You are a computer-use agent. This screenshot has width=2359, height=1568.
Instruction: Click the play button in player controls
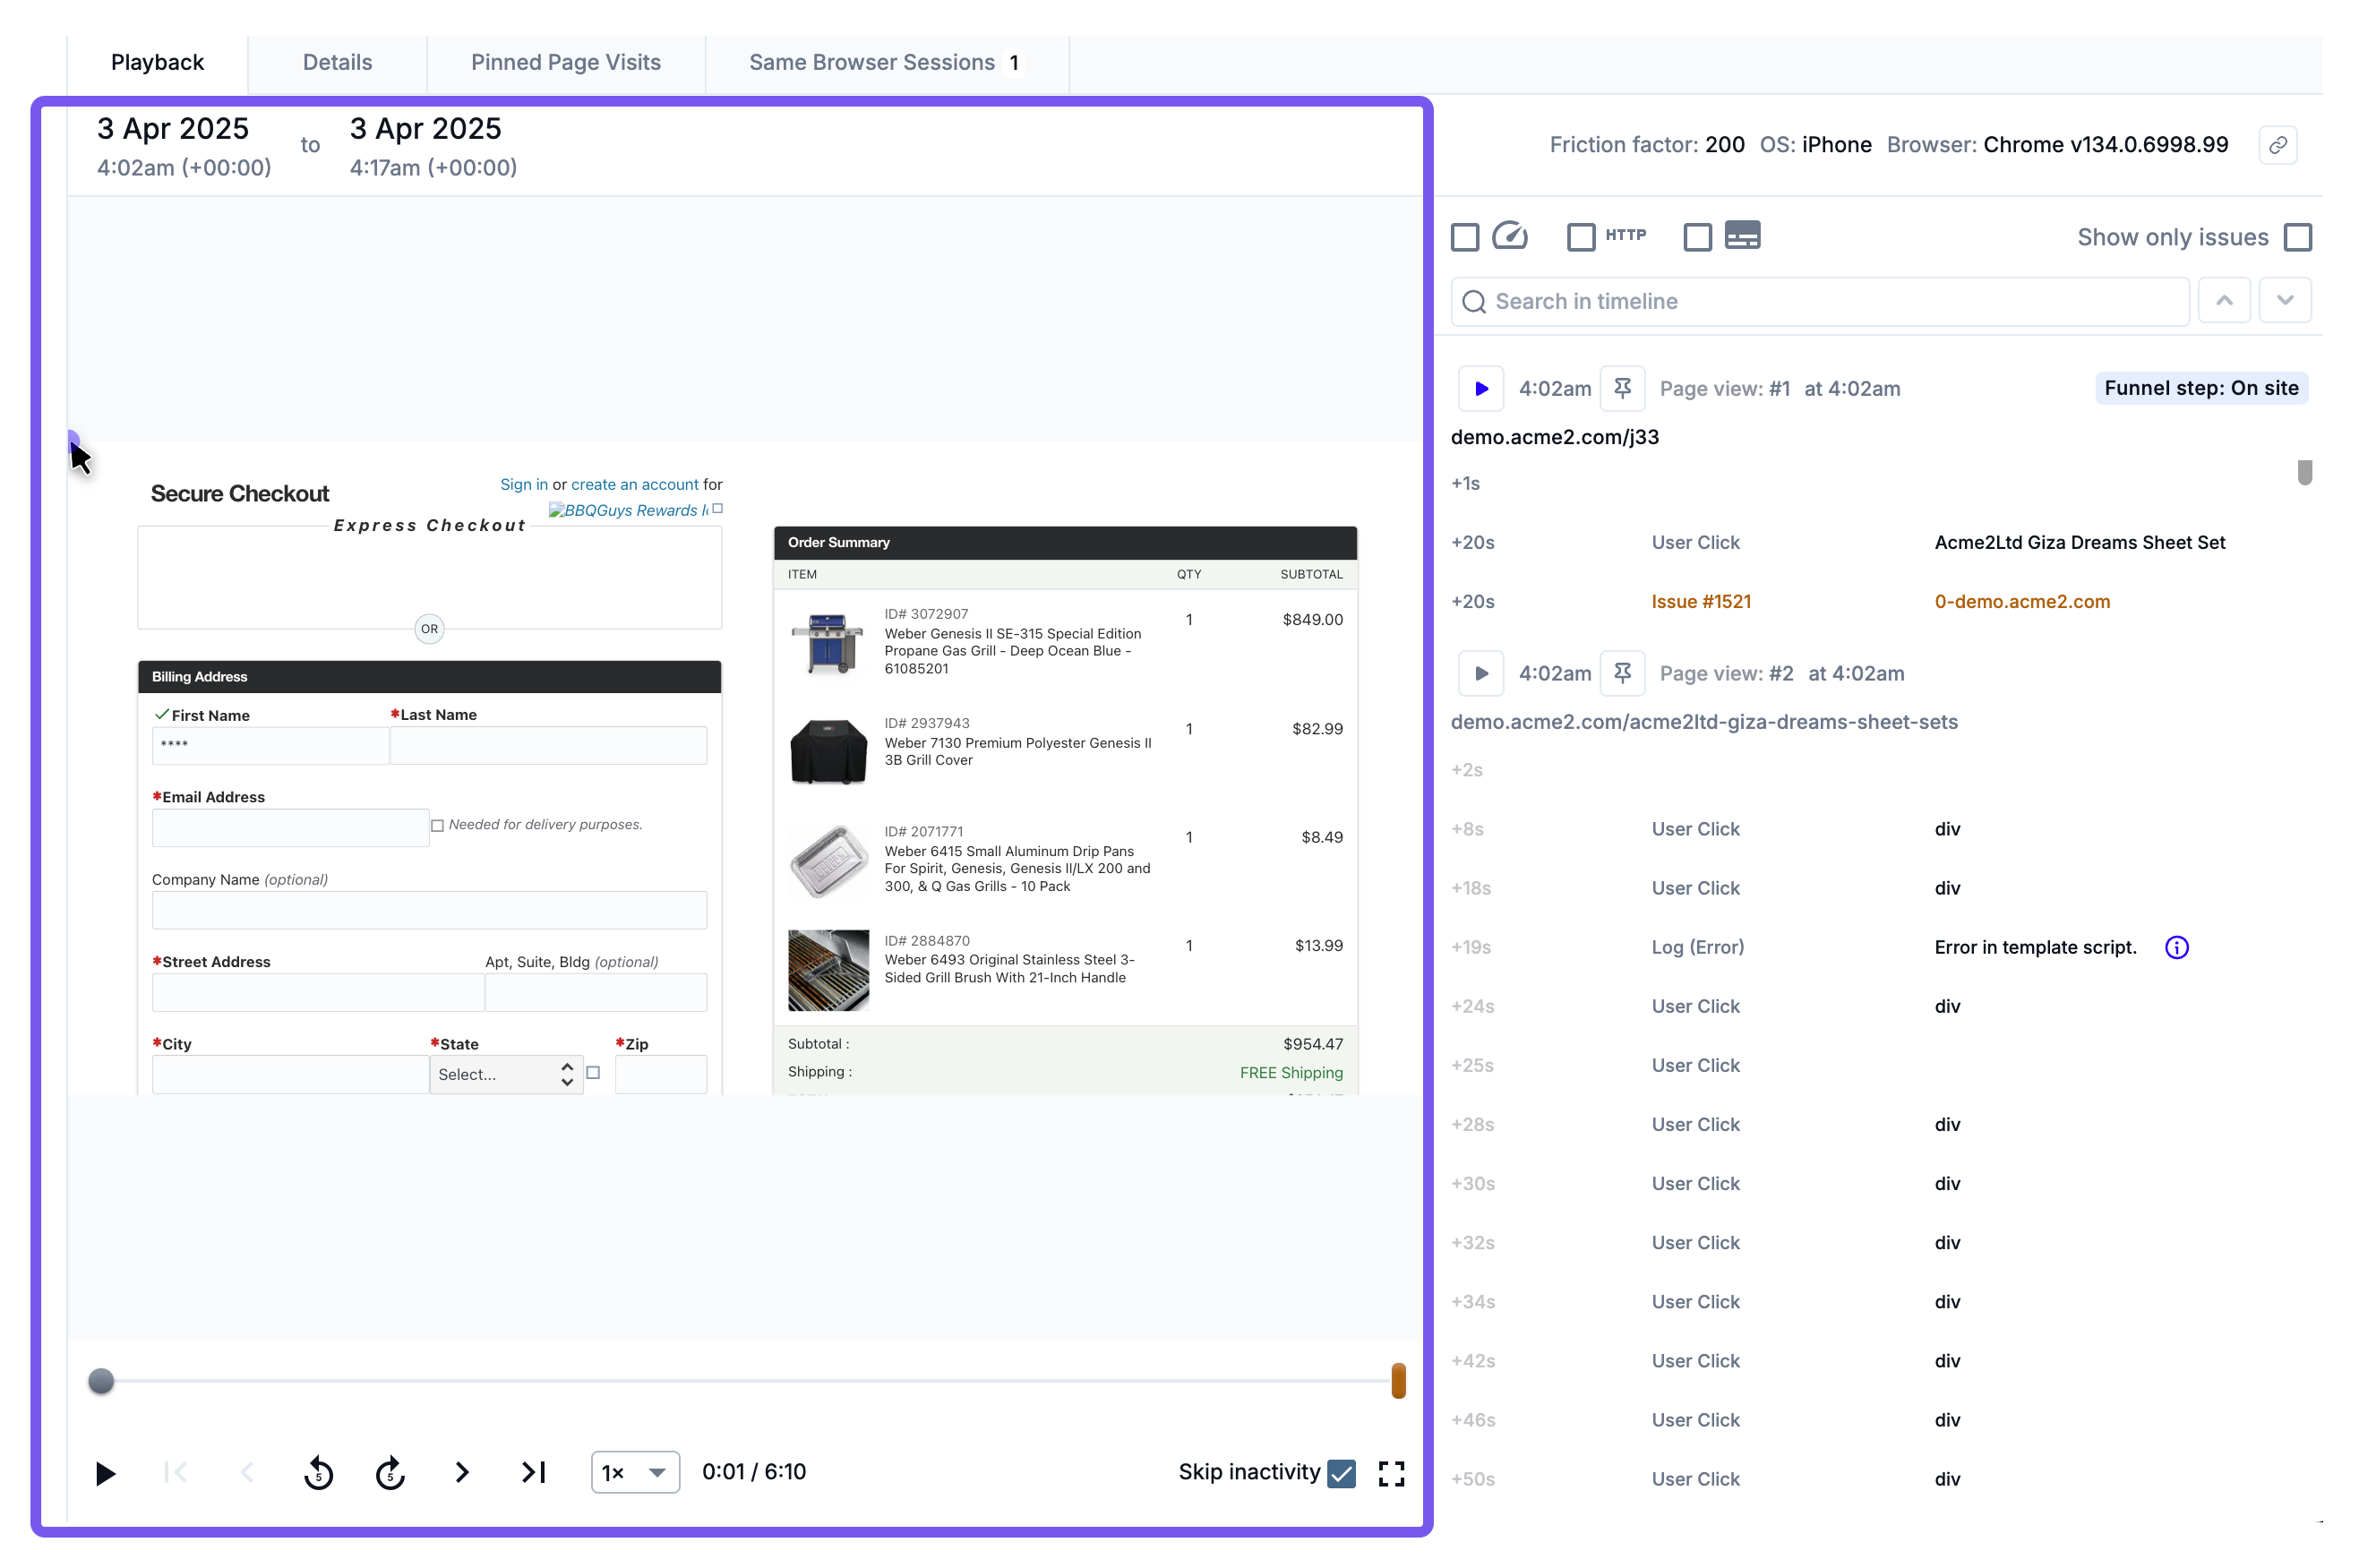click(x=105, y=1473)
